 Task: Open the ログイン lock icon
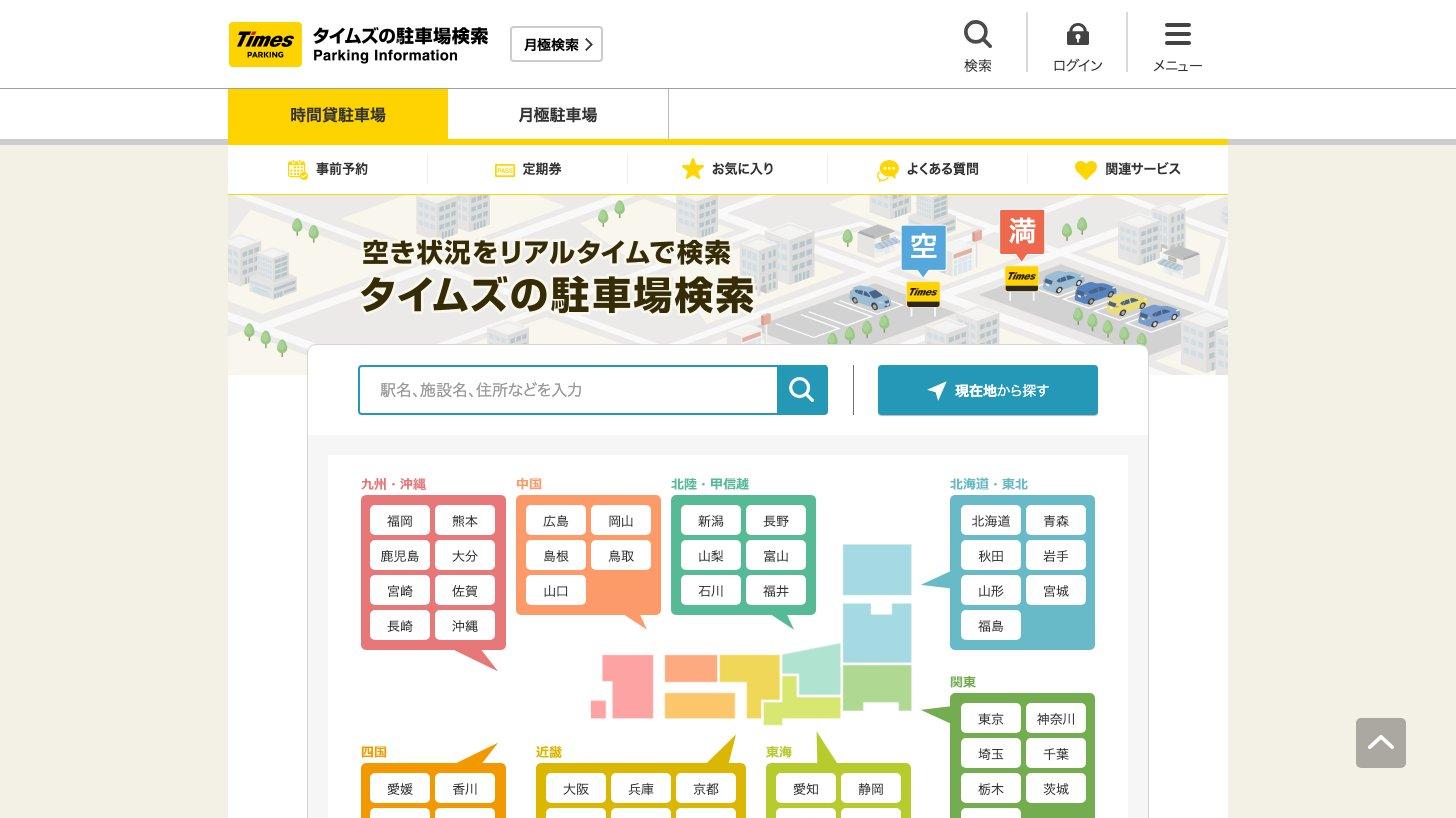1077,46
